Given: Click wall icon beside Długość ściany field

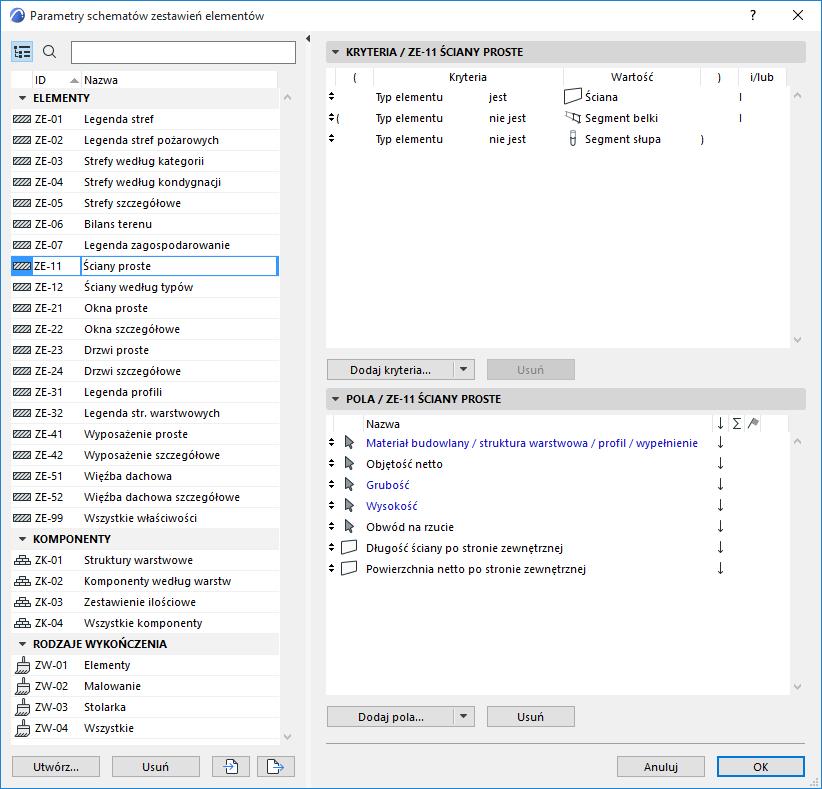Looking at the screenshot, I should [349, 547].
